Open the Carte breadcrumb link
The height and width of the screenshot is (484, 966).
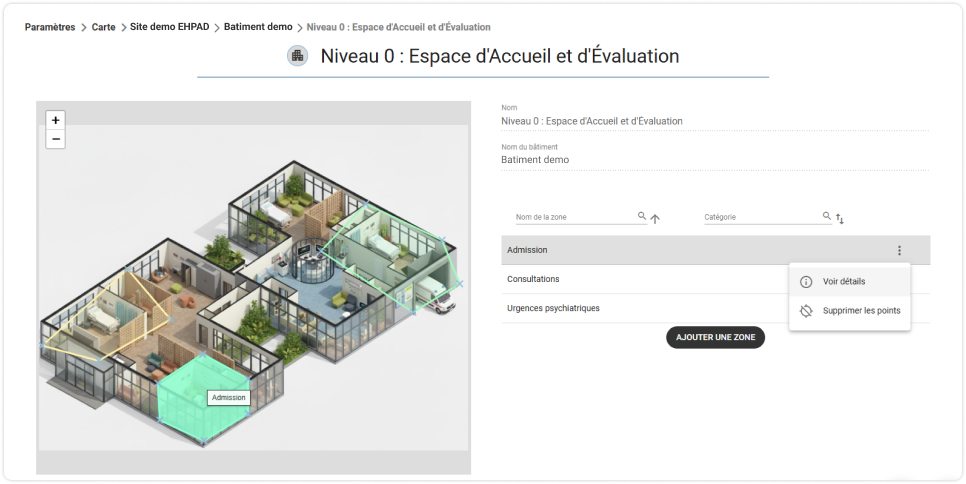point(104,27)
